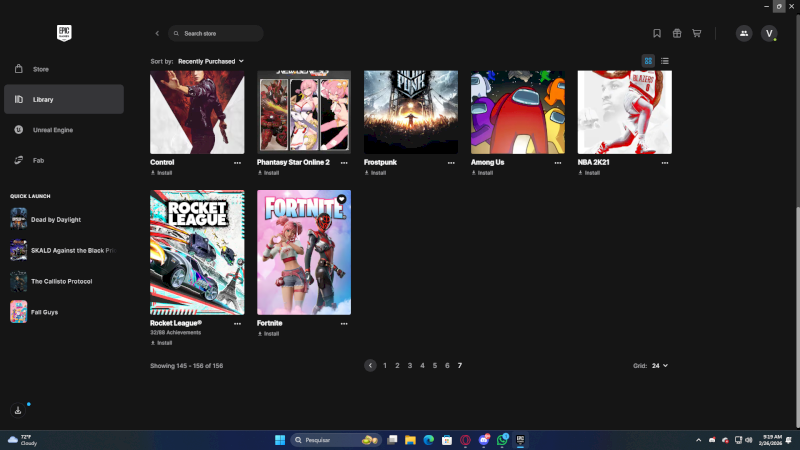
Task: Open the Rocket League cover art
Action: [197, 253]
